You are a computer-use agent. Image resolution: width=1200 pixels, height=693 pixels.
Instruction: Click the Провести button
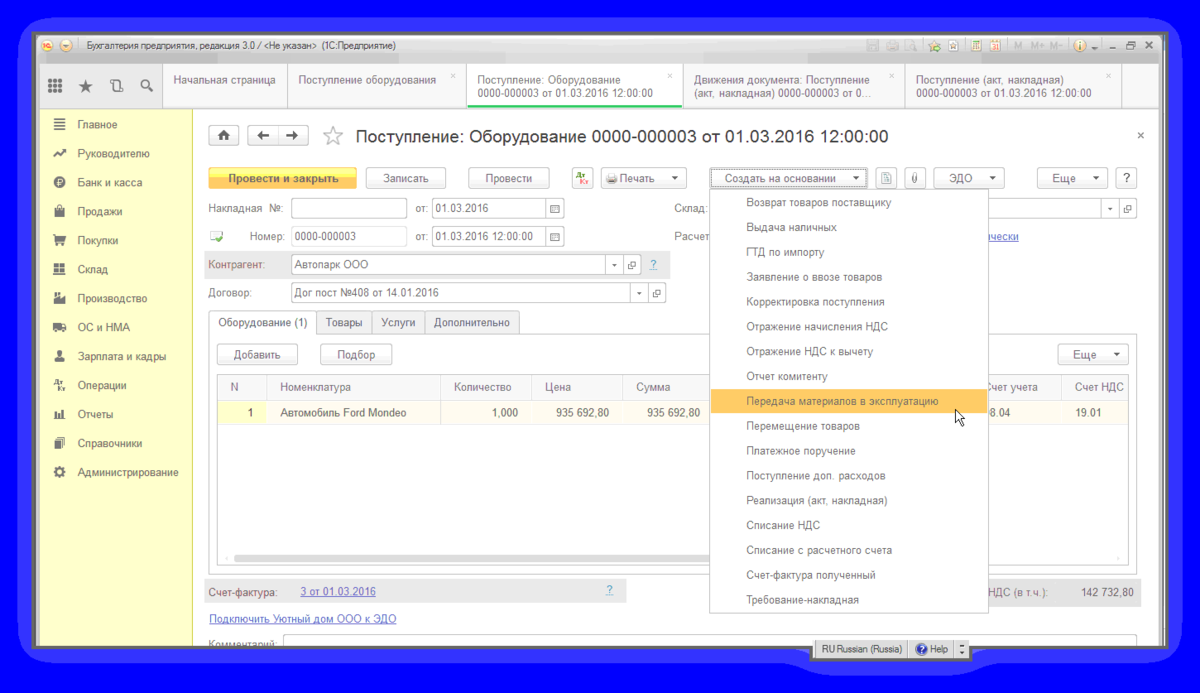coord(509,178)
